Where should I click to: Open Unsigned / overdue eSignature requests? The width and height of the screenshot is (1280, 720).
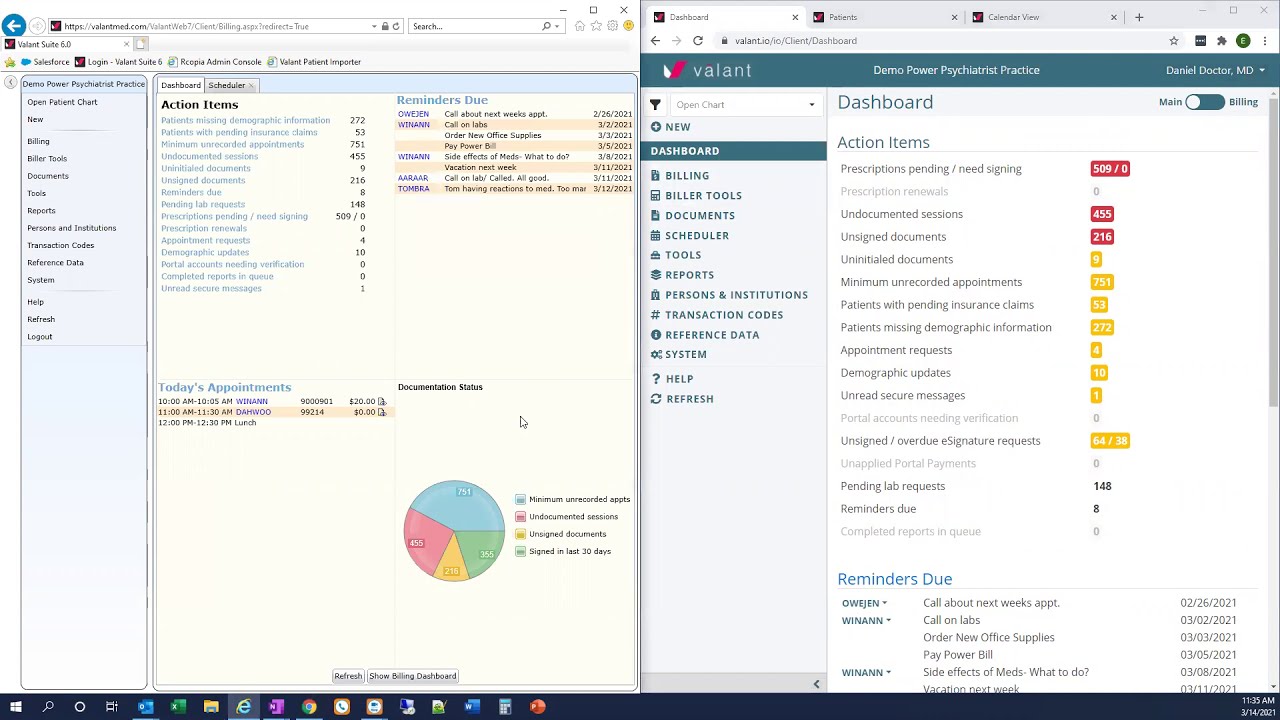(x=940, y=441)
